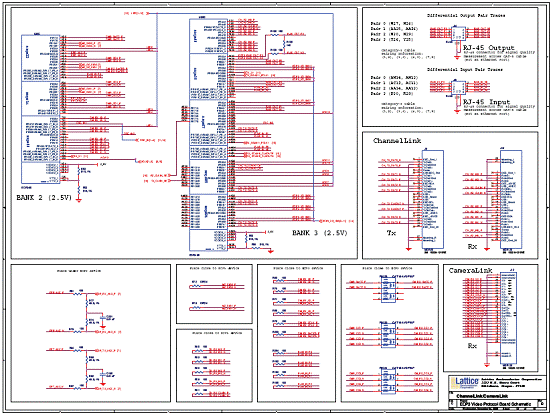Select the RJ-45 Input connector symbol

point(458,87)
